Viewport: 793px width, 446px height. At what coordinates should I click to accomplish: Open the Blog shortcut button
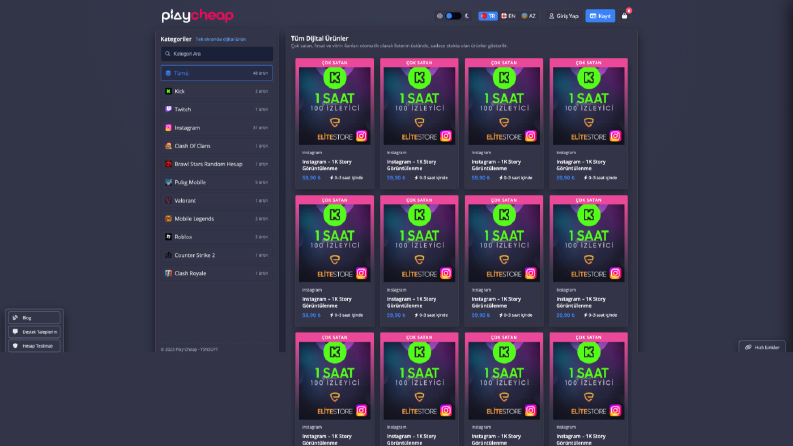pyautogui.click(x=34, y=318)
